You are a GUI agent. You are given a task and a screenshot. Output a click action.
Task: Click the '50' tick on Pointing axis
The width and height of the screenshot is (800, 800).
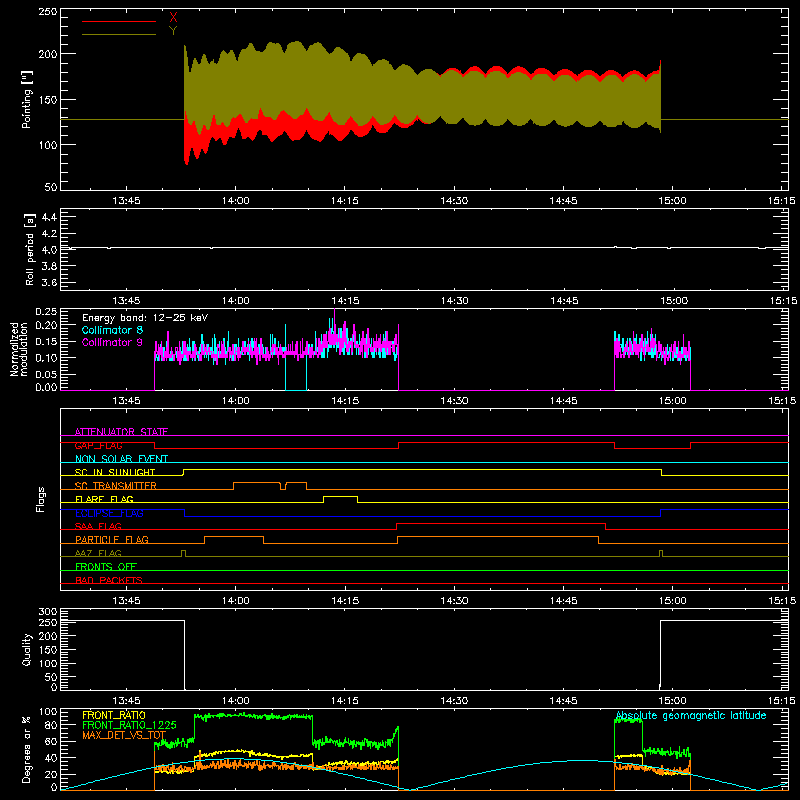pyautogui.click(x=51, y=187)
